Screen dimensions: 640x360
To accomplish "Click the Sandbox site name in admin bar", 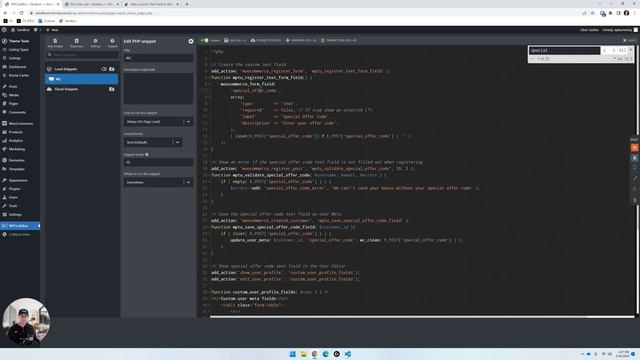I will pyautogui.click(x=20, y=30).
